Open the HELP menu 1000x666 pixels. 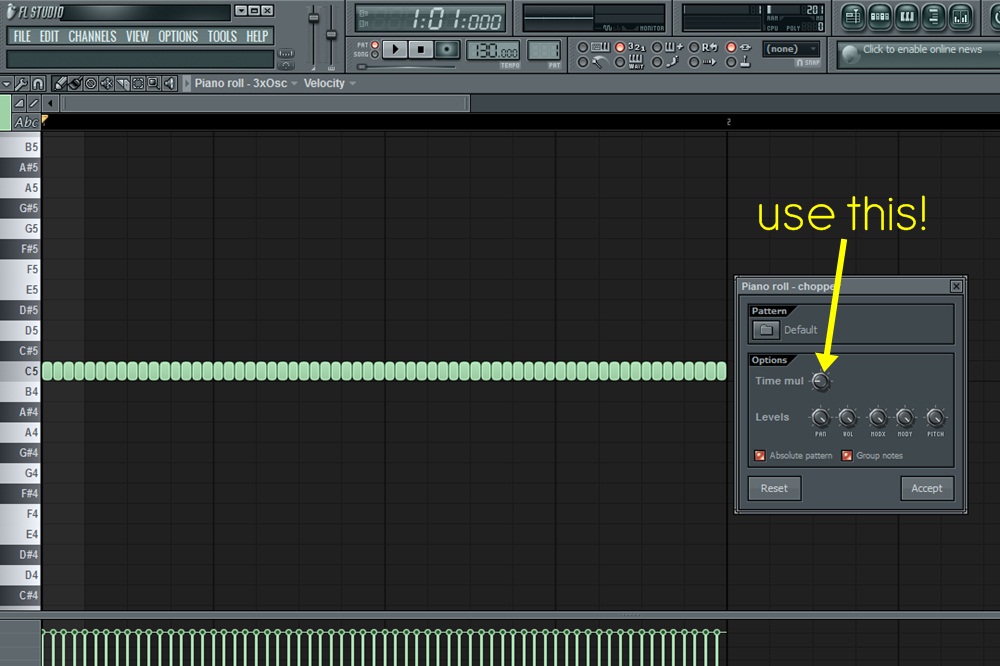pos(258,36)
